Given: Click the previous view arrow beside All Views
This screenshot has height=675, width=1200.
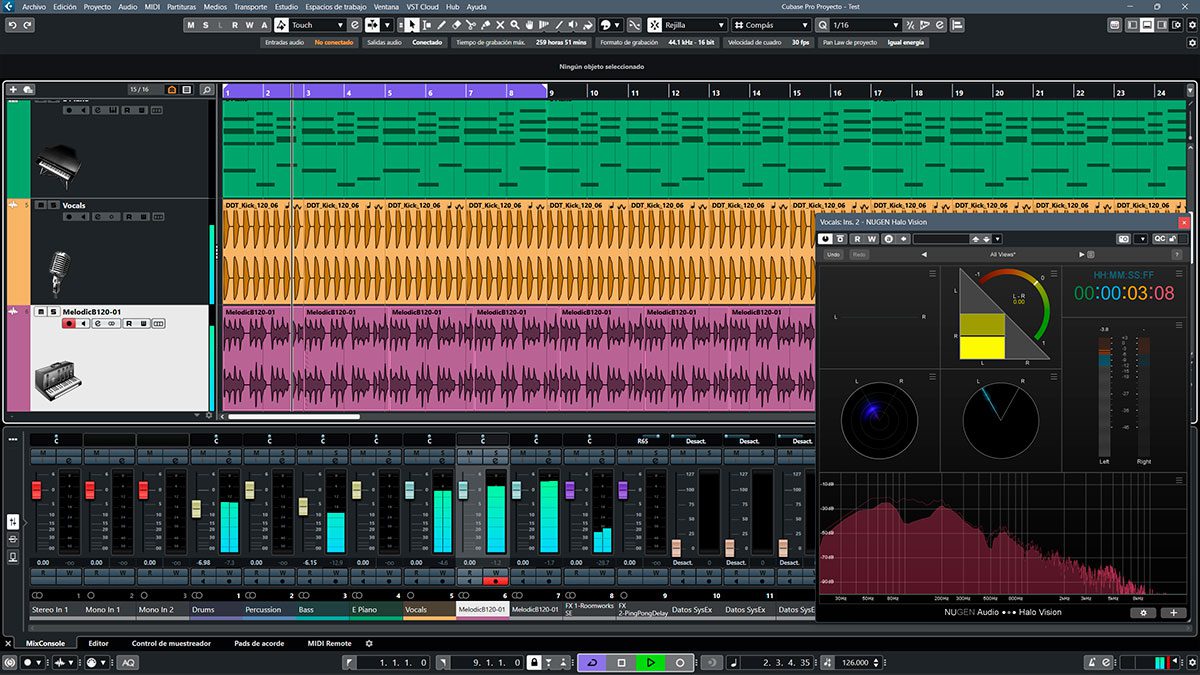Looking at the screenshot, I should 924,255.
